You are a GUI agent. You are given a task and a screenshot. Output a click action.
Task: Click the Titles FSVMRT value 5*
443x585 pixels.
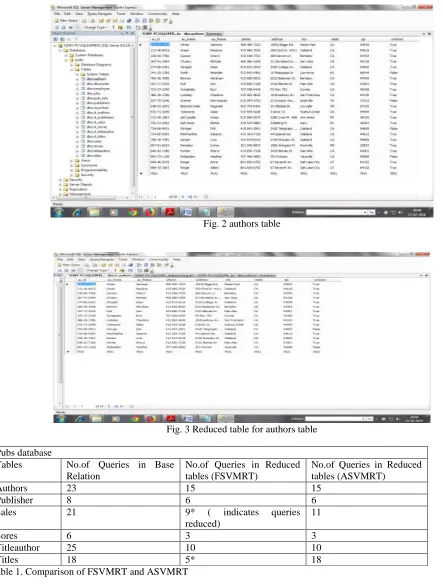(x=190, y=560)
